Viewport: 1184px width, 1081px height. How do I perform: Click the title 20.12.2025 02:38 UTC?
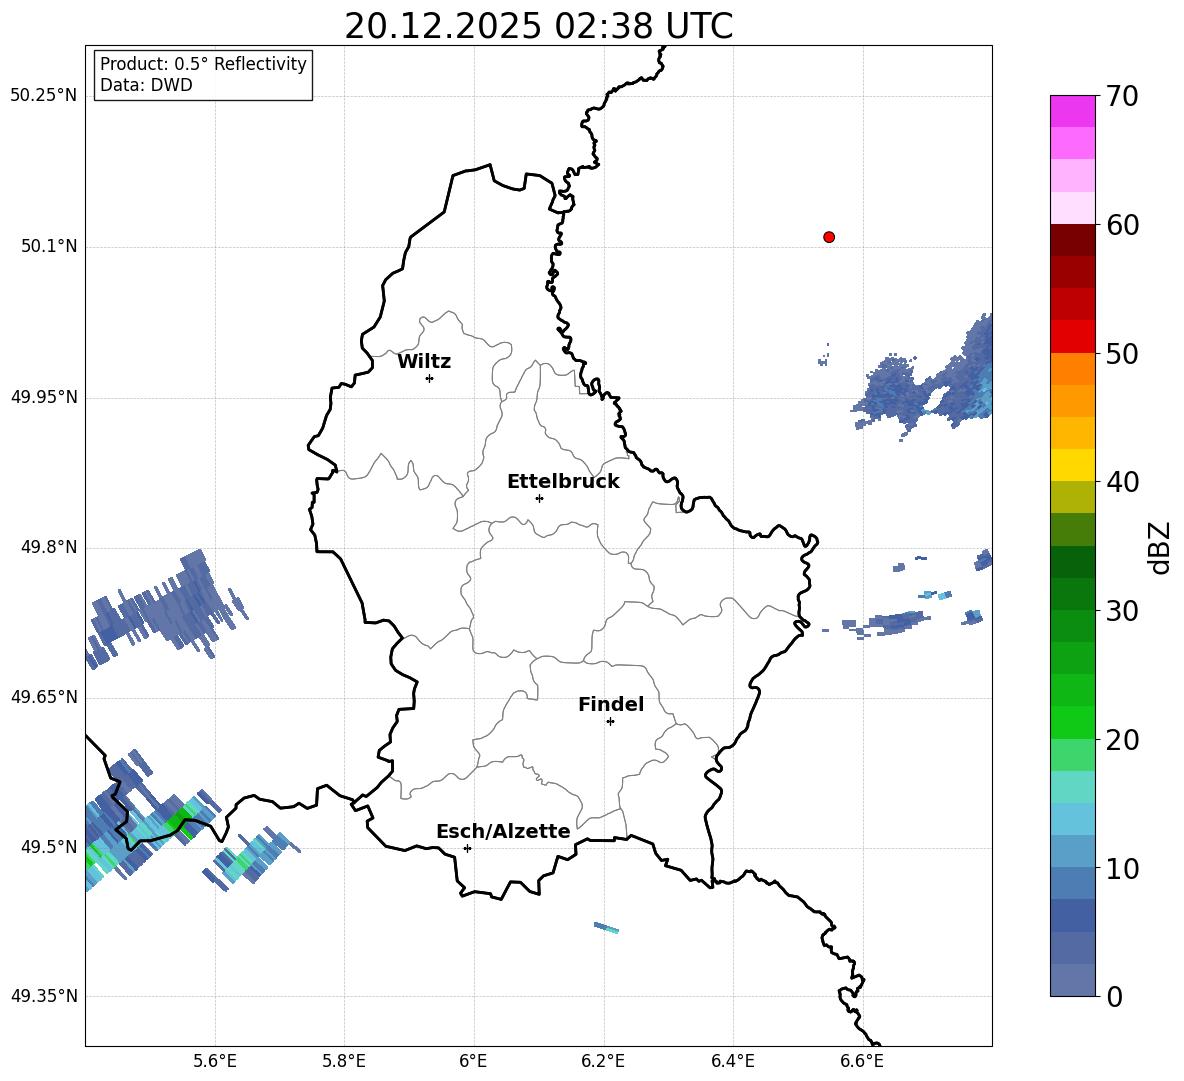538,26
